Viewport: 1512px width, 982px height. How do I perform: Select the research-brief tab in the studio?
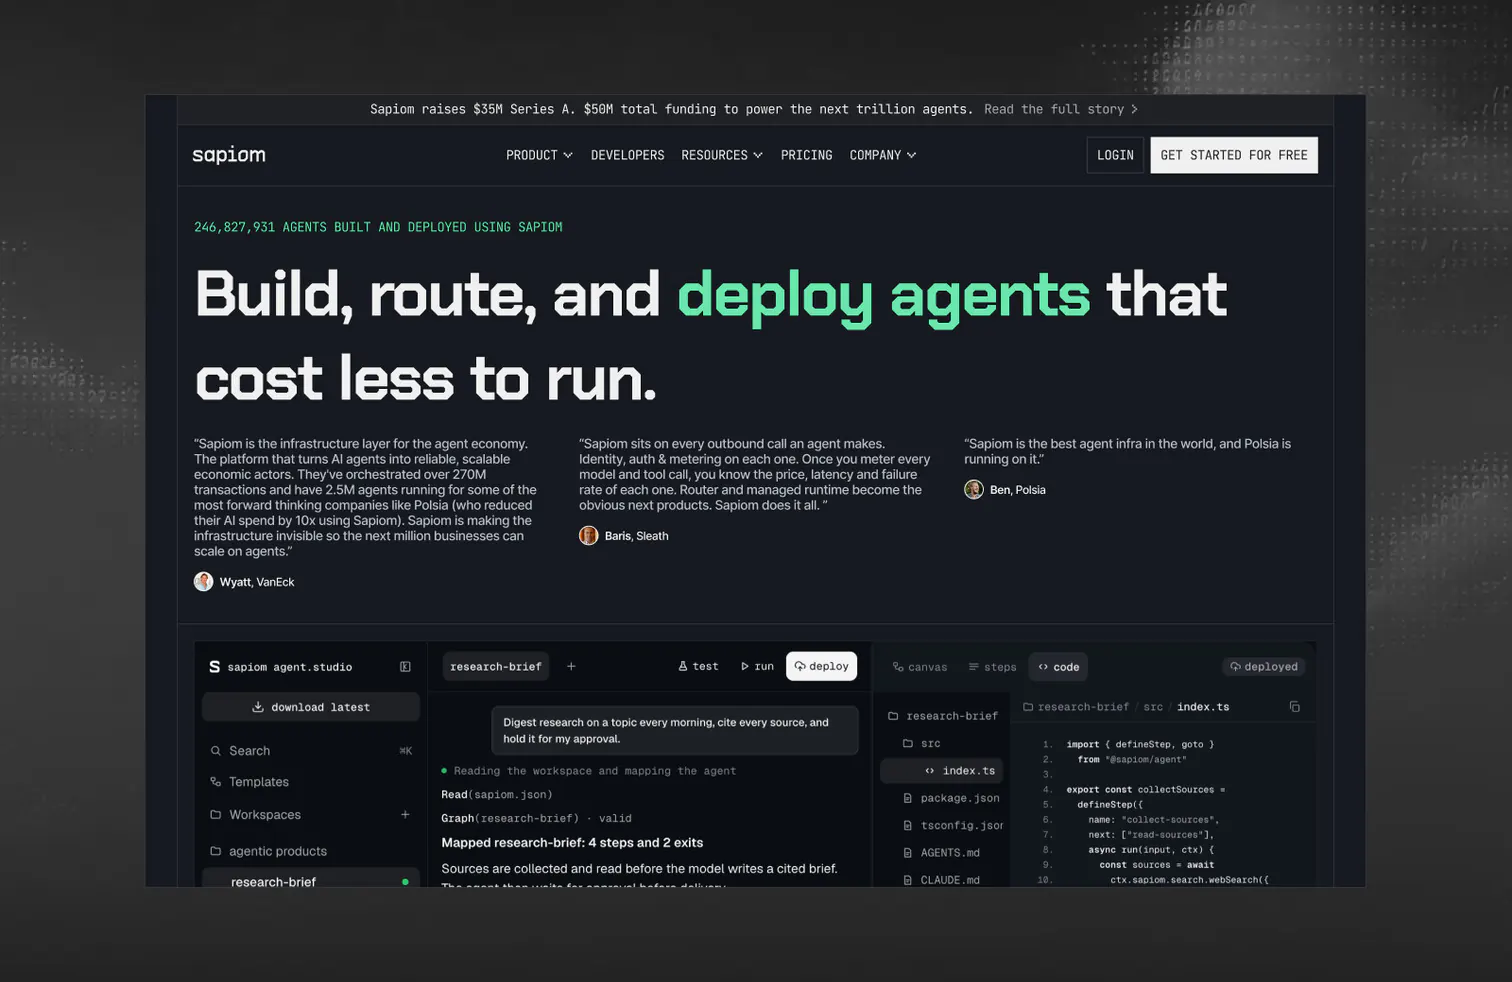coord(496,667)
